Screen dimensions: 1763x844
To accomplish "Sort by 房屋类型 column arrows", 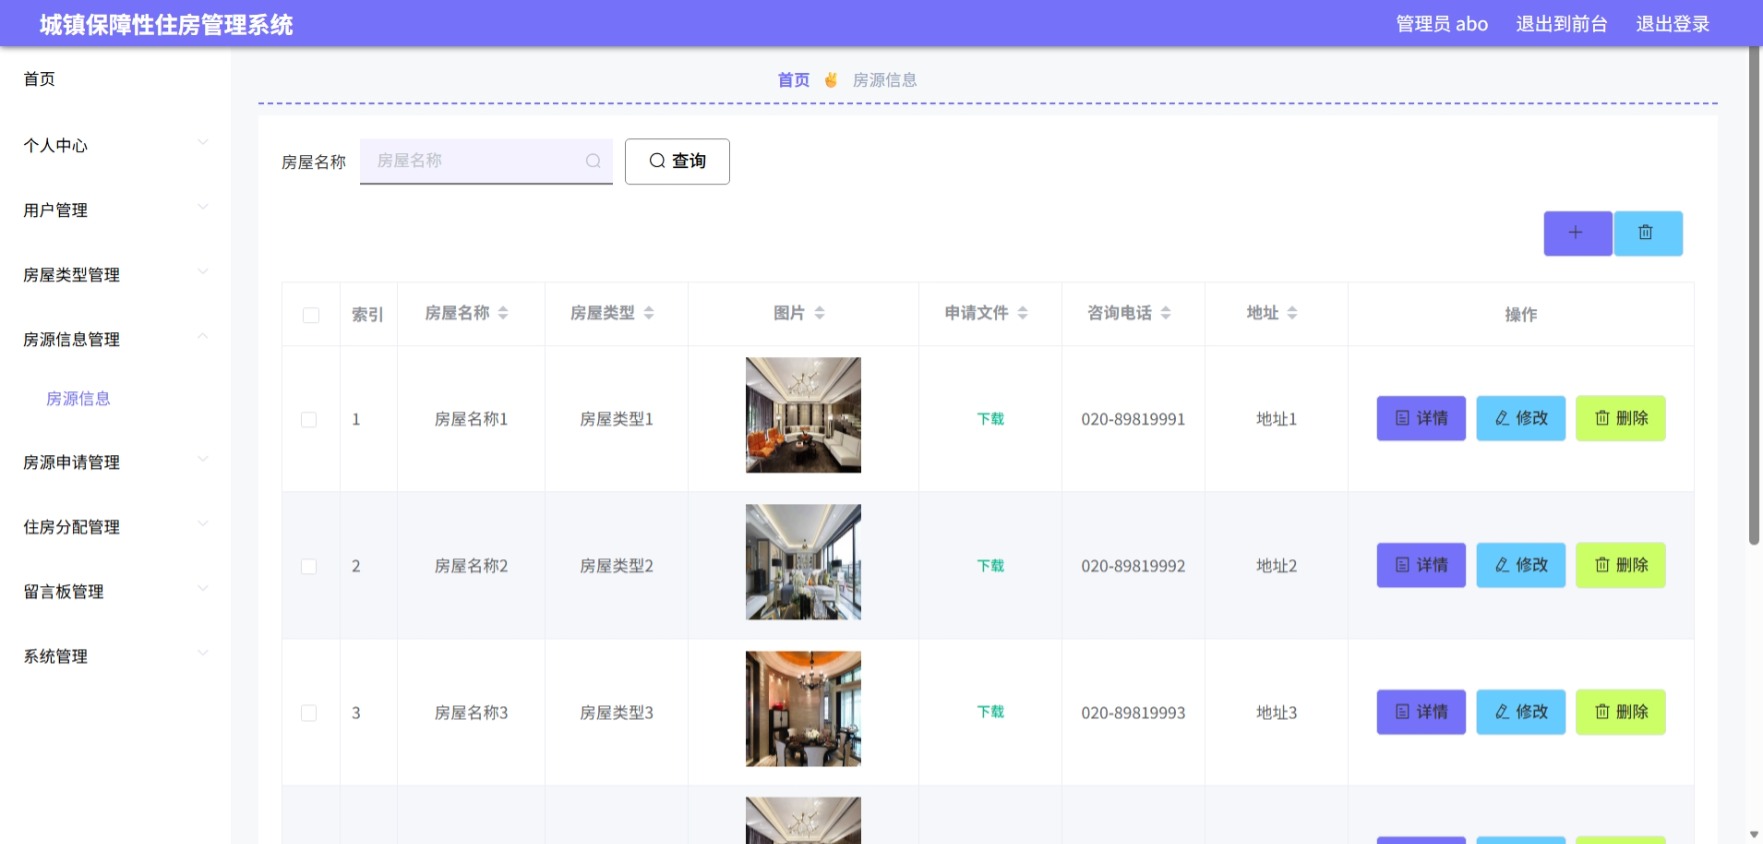I will pos(649,313).
